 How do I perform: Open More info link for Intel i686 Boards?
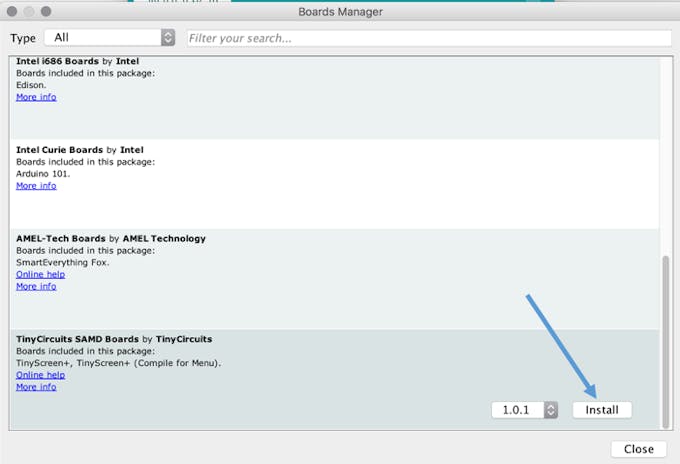coord(36,97)
